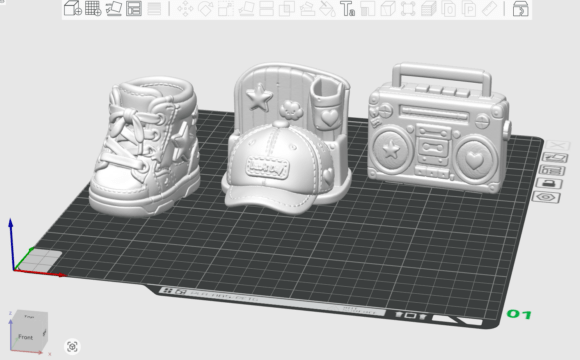This screenshot has height=360, width=580.
Task: Select the Color painting bucket tool
Action: click(327, 9)
